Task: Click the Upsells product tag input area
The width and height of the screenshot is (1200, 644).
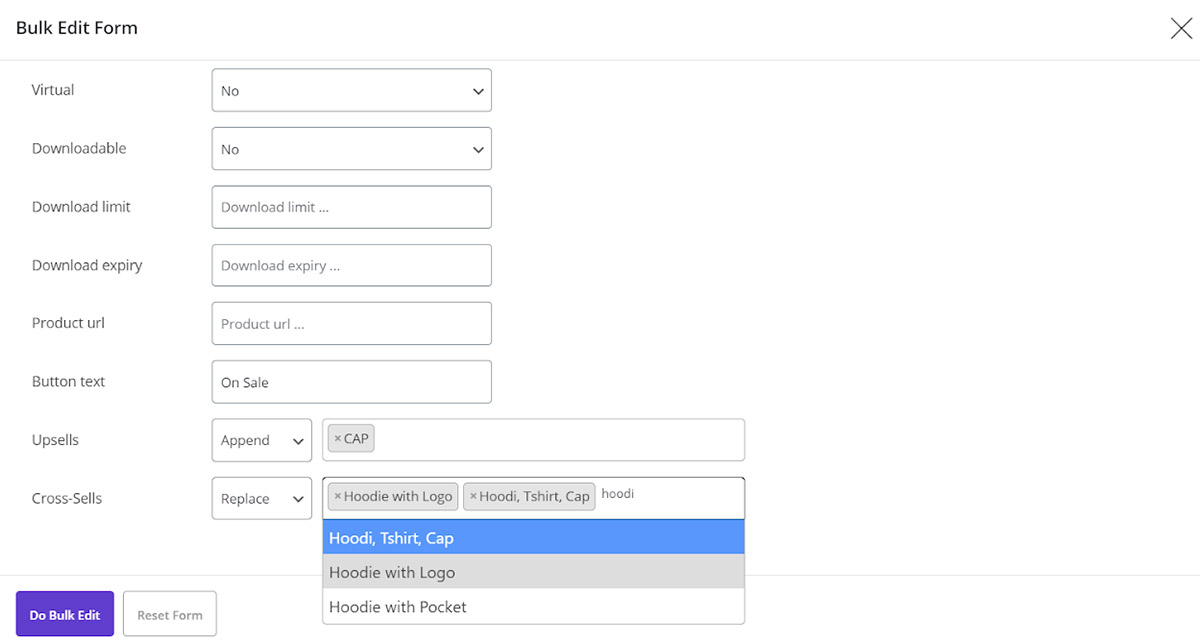Action: pyautogui.click(x=560, y=440)
